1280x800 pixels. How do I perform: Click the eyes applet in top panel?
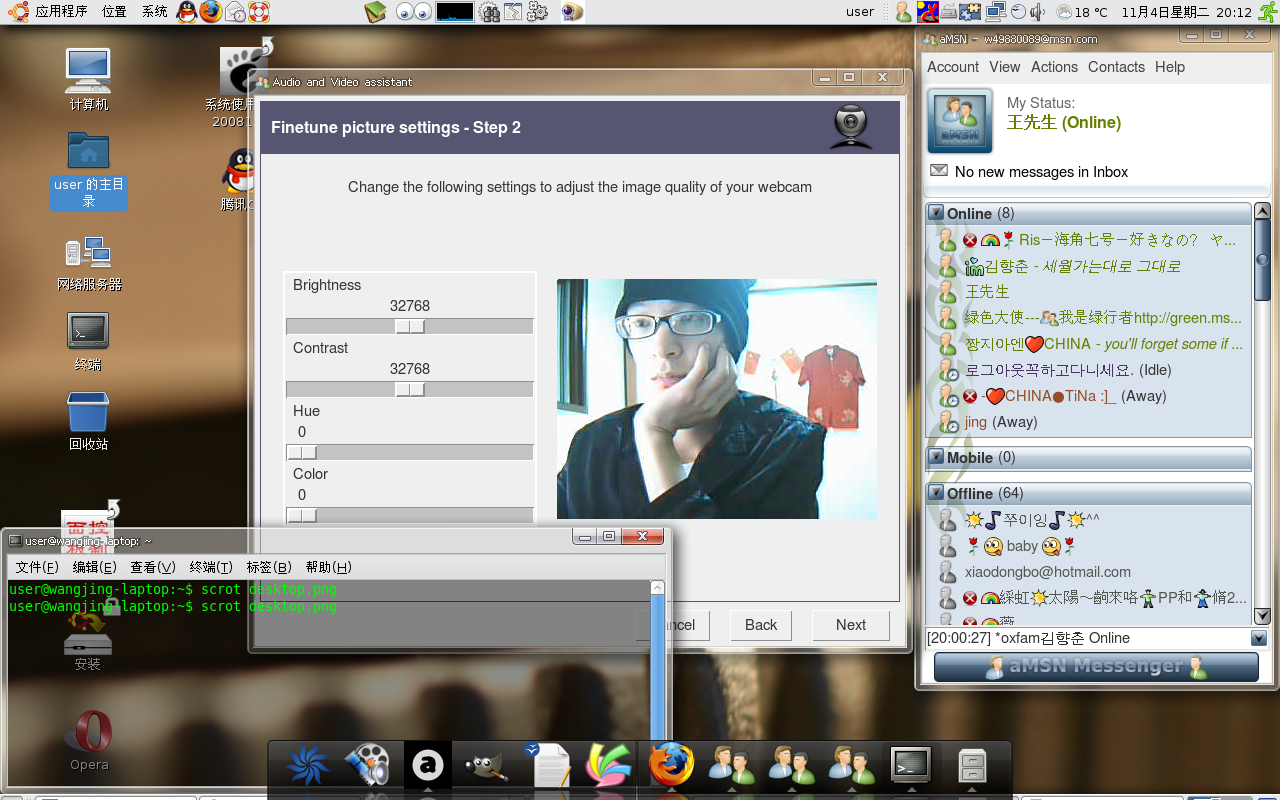[414, 12]
